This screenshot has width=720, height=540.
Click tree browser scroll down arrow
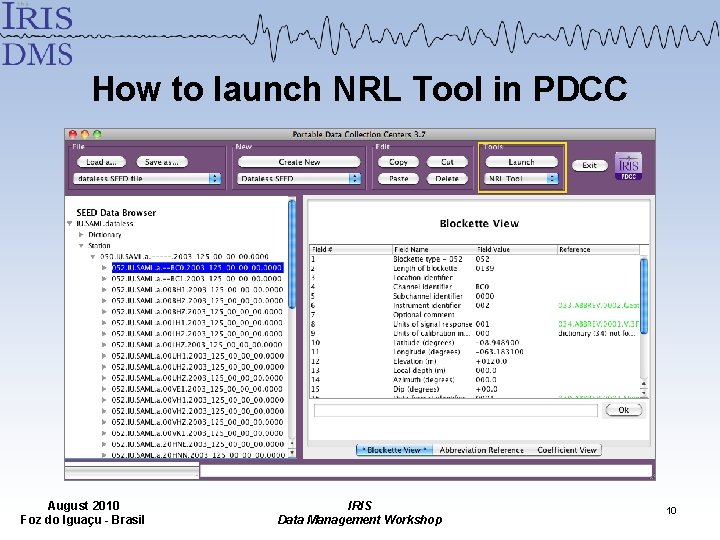click(292, 453)
